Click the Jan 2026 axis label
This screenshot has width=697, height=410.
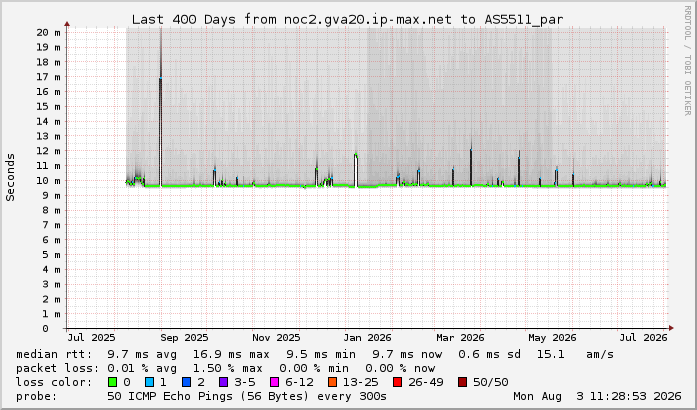tap(367, 338)
